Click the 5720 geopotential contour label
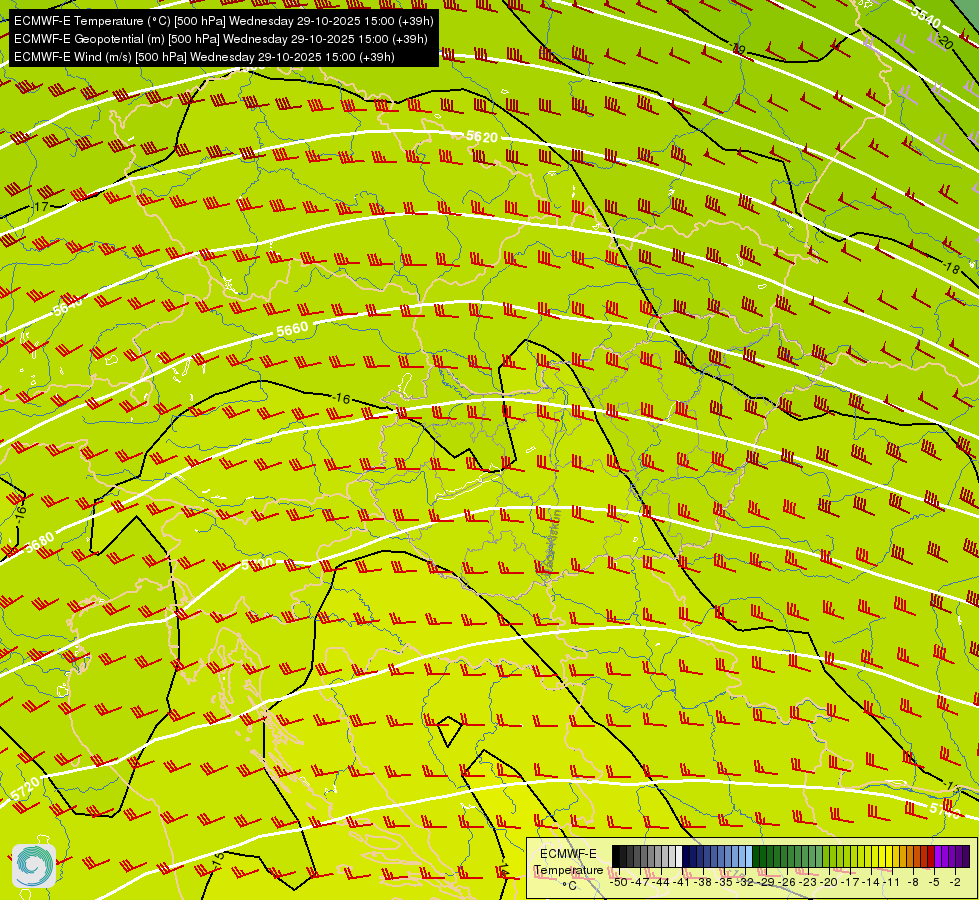The width and height of the screenshot is (979, 900). pos(25,788)
